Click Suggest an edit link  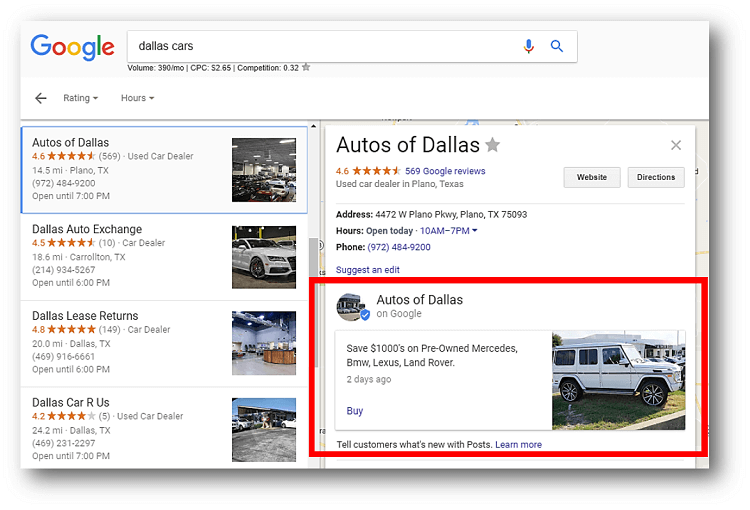pyautogui.click(x=367, y=270)
